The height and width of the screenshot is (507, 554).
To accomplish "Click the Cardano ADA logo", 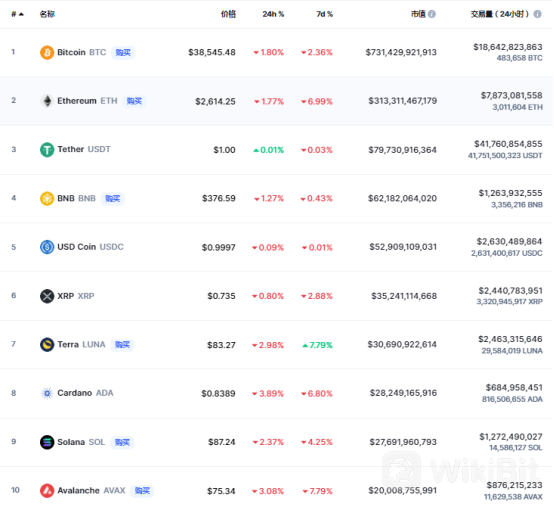I will [x=47, y=393].
